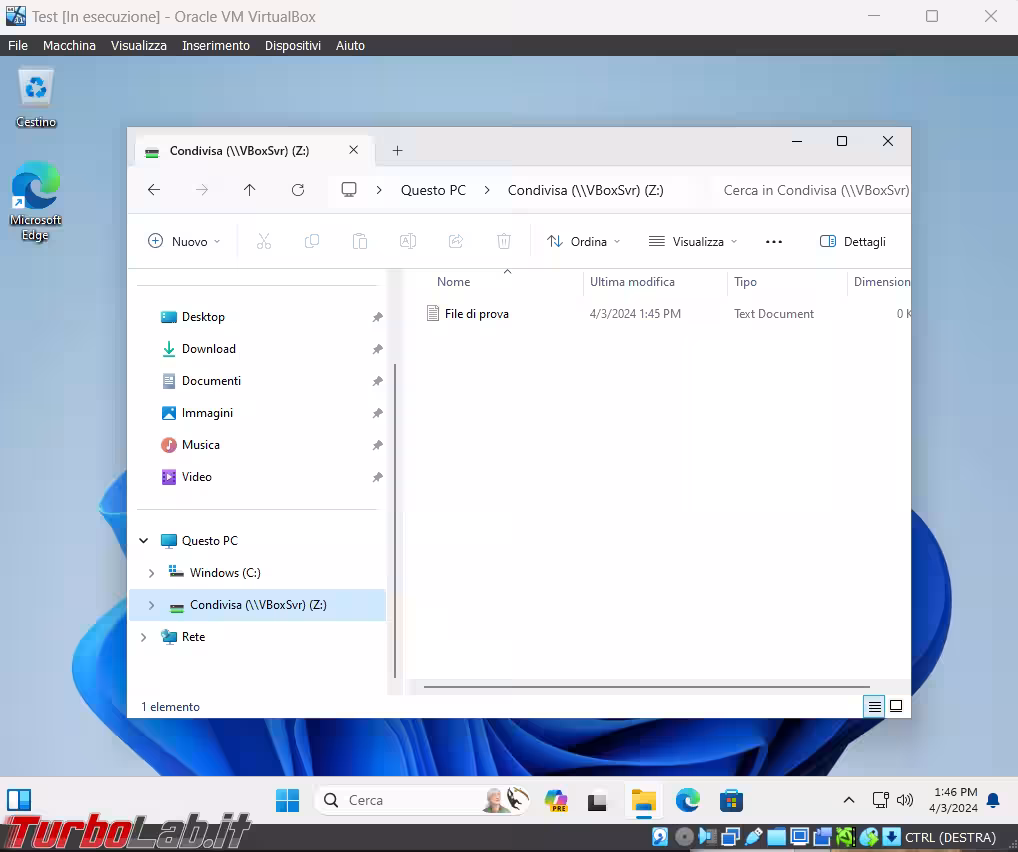Select the File di prova text document
The height and width of the screenshot is (852, 1018).
pyautogui.click(x=476, y=314)
